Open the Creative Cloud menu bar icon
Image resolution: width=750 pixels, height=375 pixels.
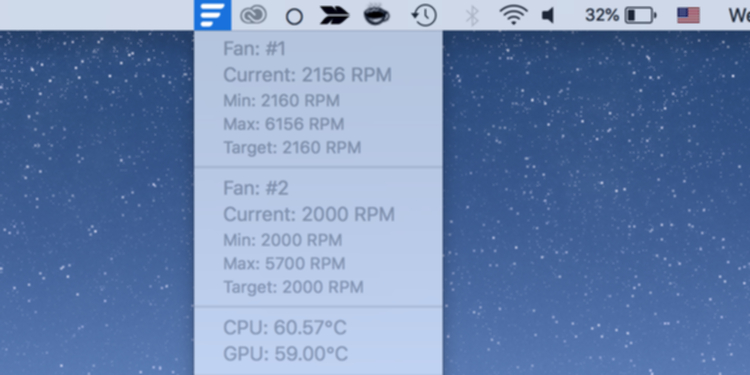[253, 16]
